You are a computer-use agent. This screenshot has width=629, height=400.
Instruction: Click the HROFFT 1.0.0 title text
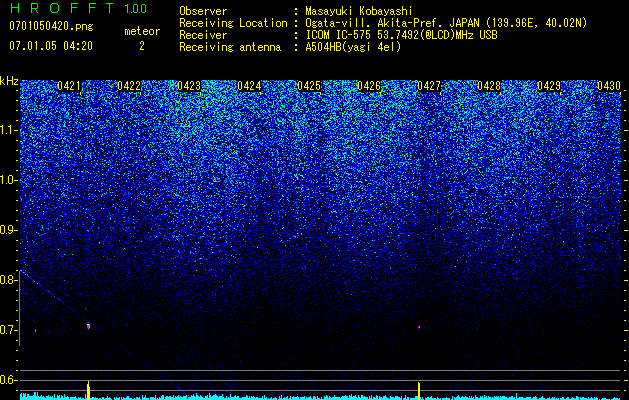[x=78, y=8]
